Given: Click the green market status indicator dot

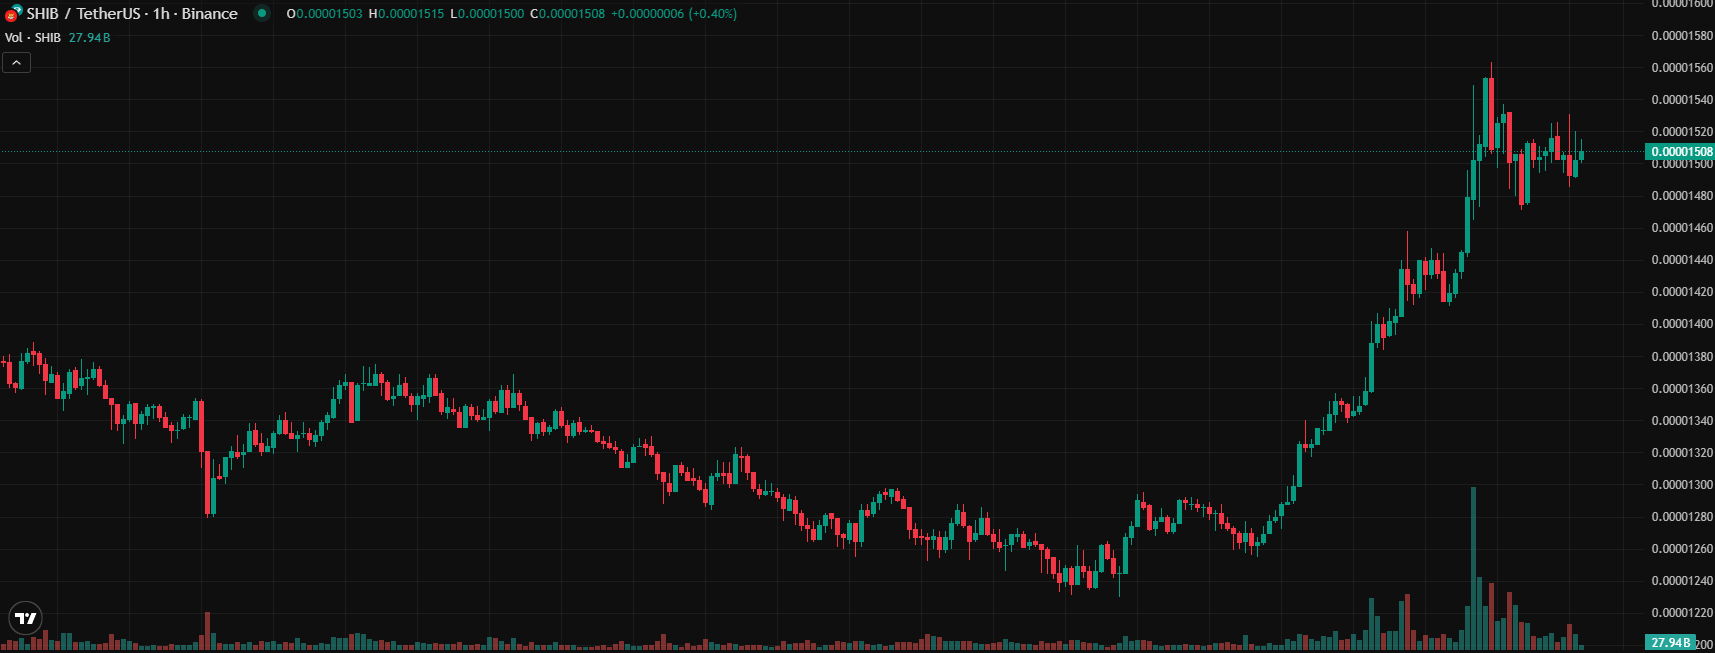Looking at the screenshot, I should click(x=262, y=13).
